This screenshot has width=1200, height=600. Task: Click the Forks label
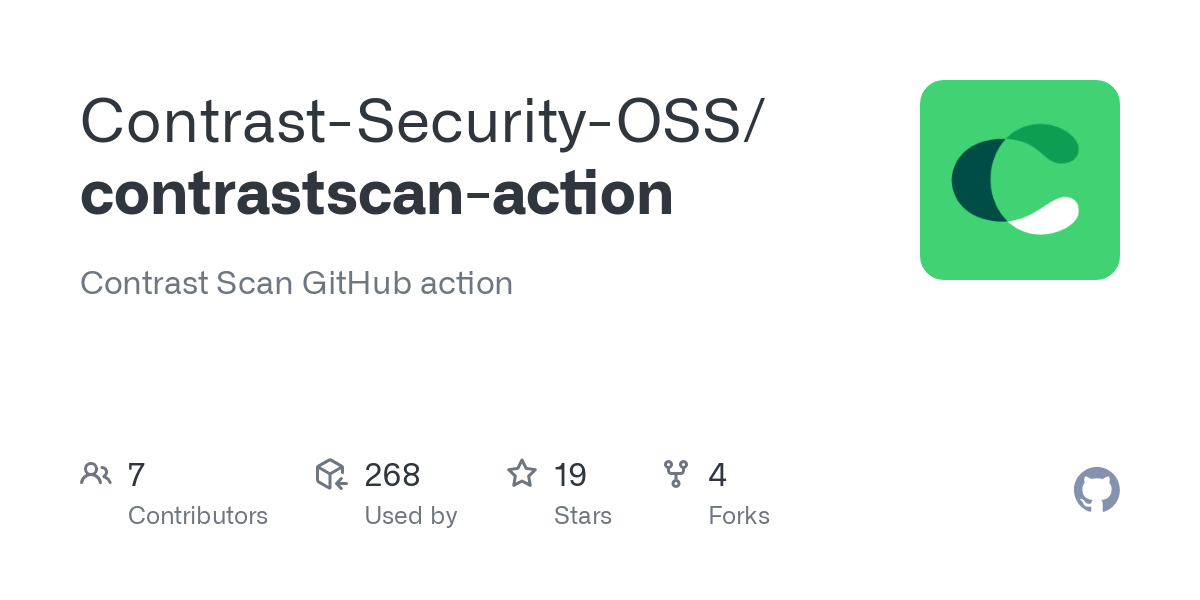[x=738, y=516]
